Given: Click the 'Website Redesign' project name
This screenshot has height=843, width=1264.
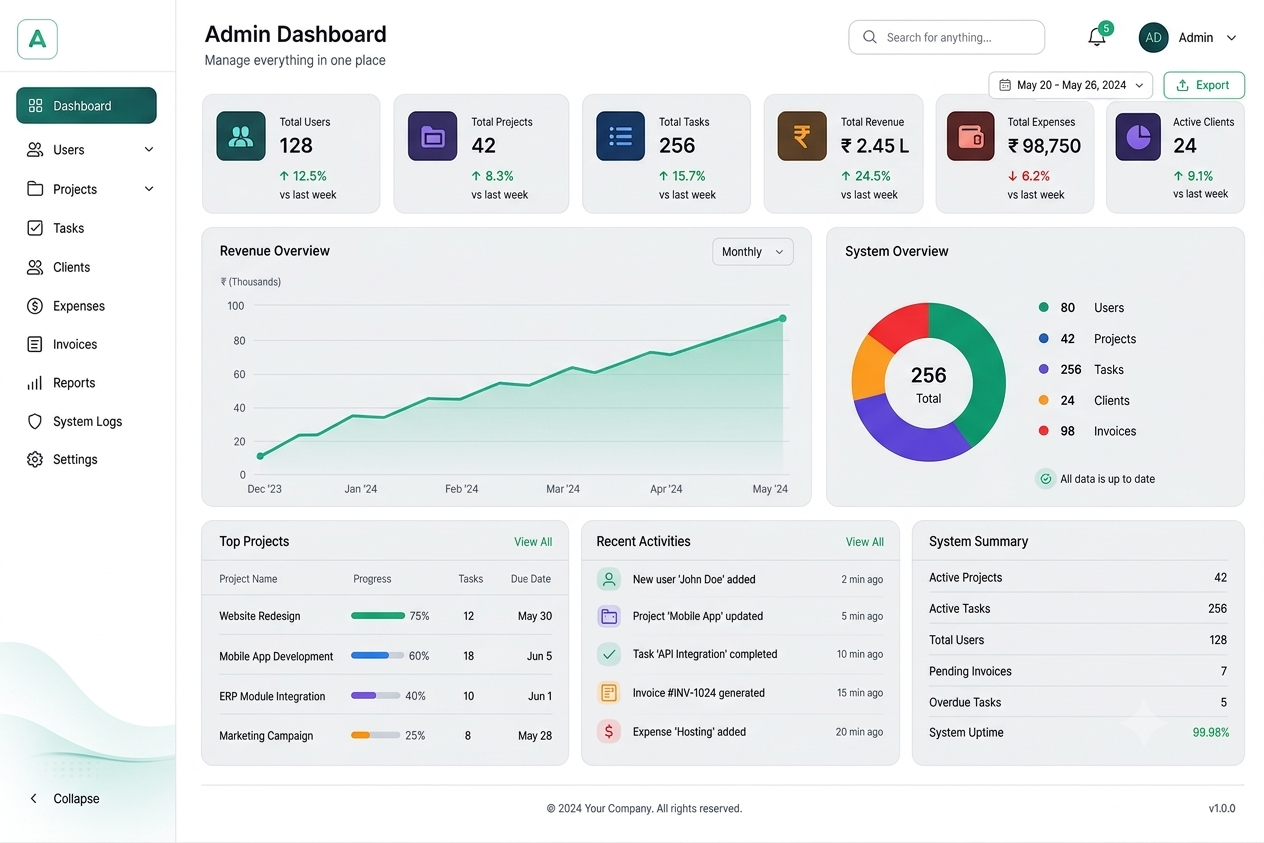Looking at the screenshot, I should [x=260, y=616].
